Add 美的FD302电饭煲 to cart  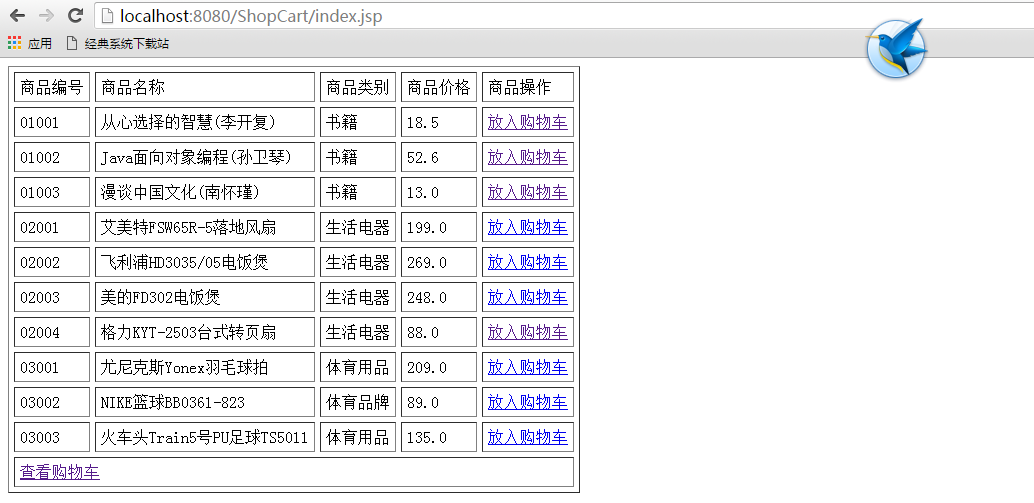coord(528,297)
